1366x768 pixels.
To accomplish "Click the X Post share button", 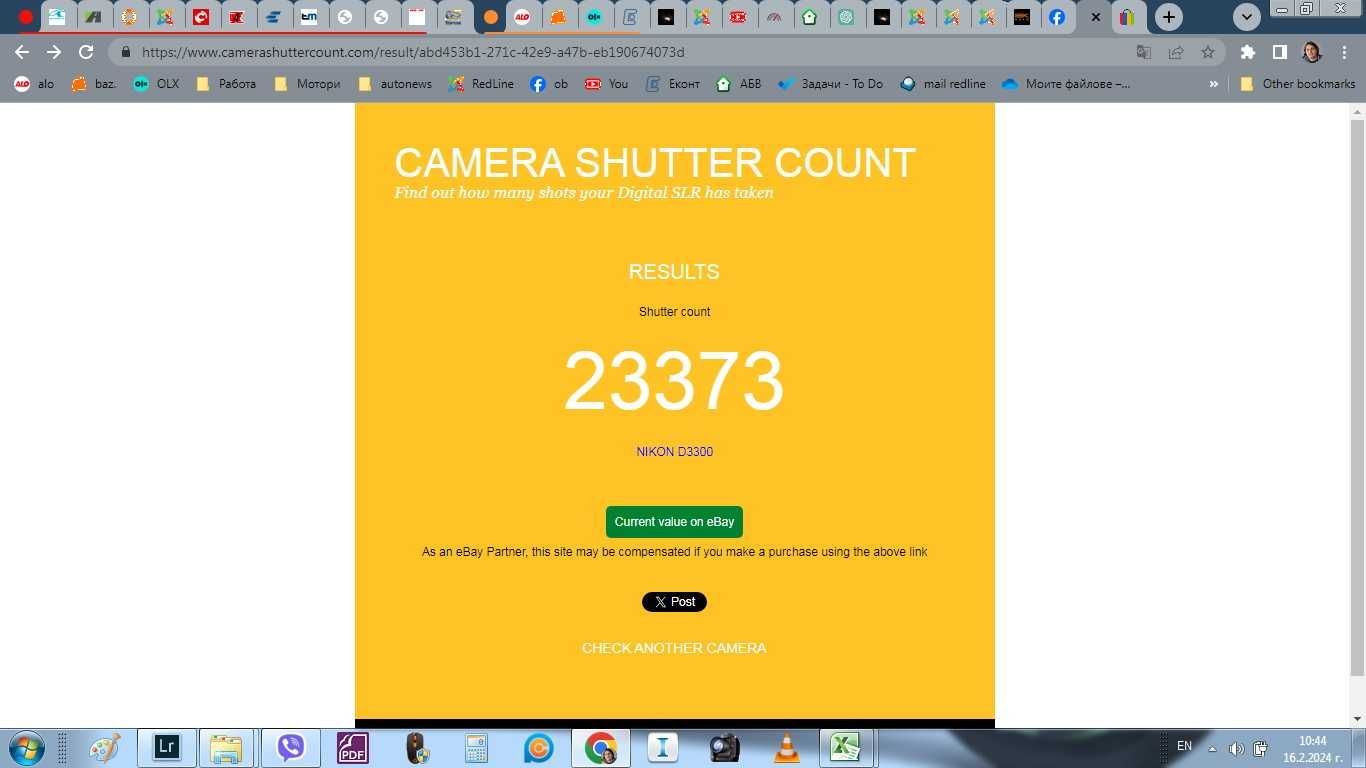I will (674, 602).
